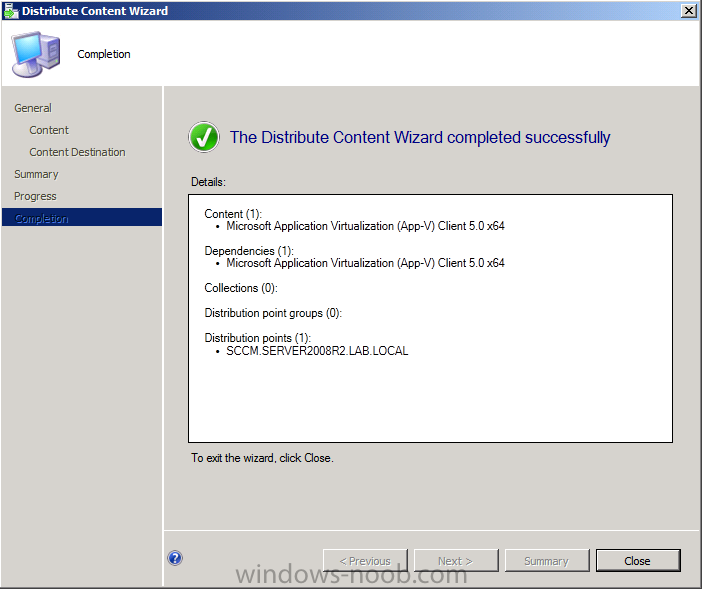This screenshot has height=589, width=702.
Task: Click the Collections (0) line
Action: [x=241, y=288]
